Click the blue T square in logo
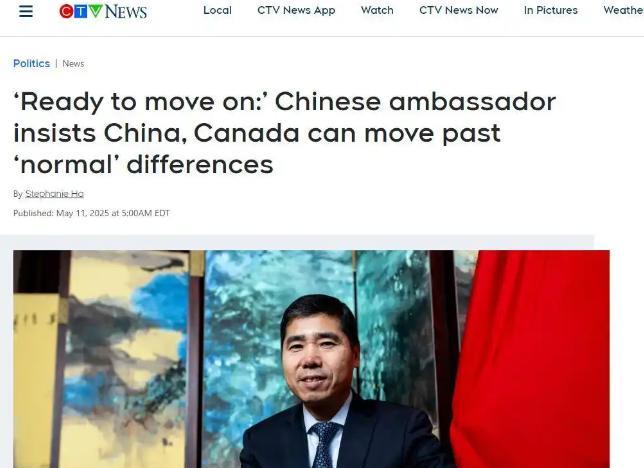 tap(80, 12)
